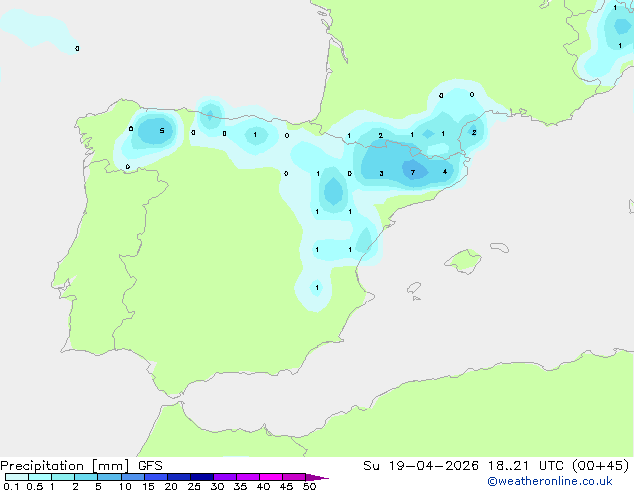Click legend tick label '35'

pos(240,486)
